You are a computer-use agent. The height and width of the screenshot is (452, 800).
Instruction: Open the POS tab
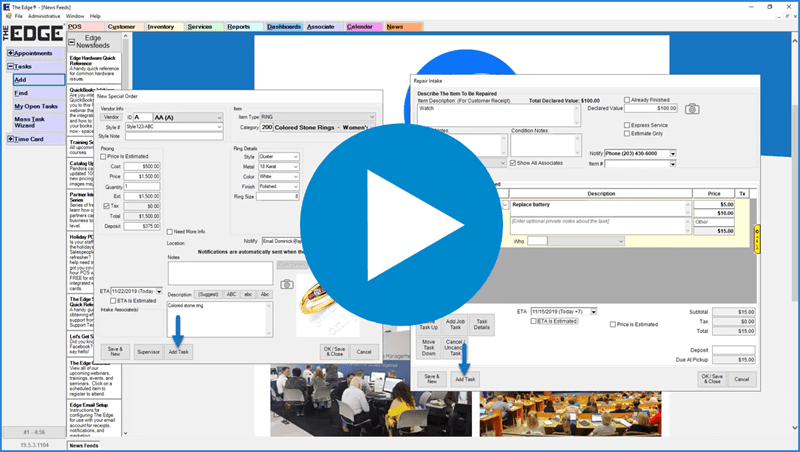point(85,27)
